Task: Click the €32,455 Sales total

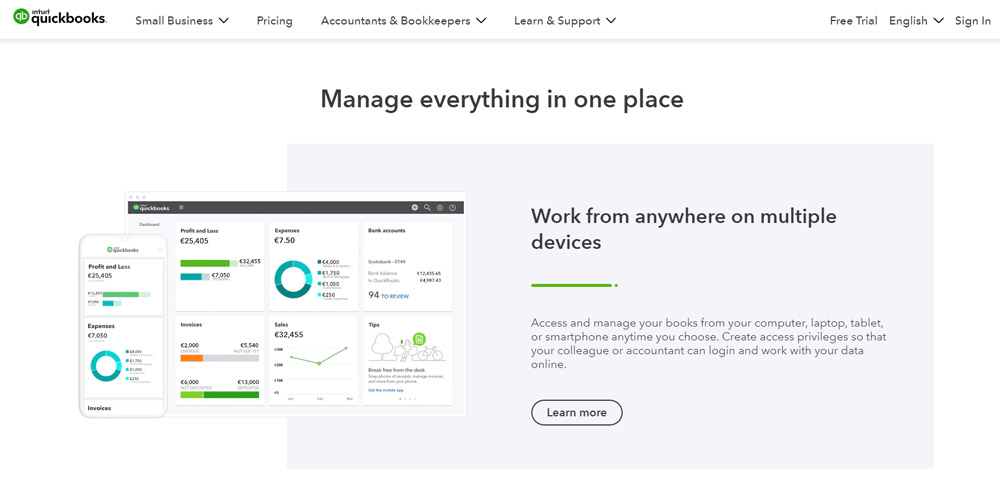Action: 289,335
